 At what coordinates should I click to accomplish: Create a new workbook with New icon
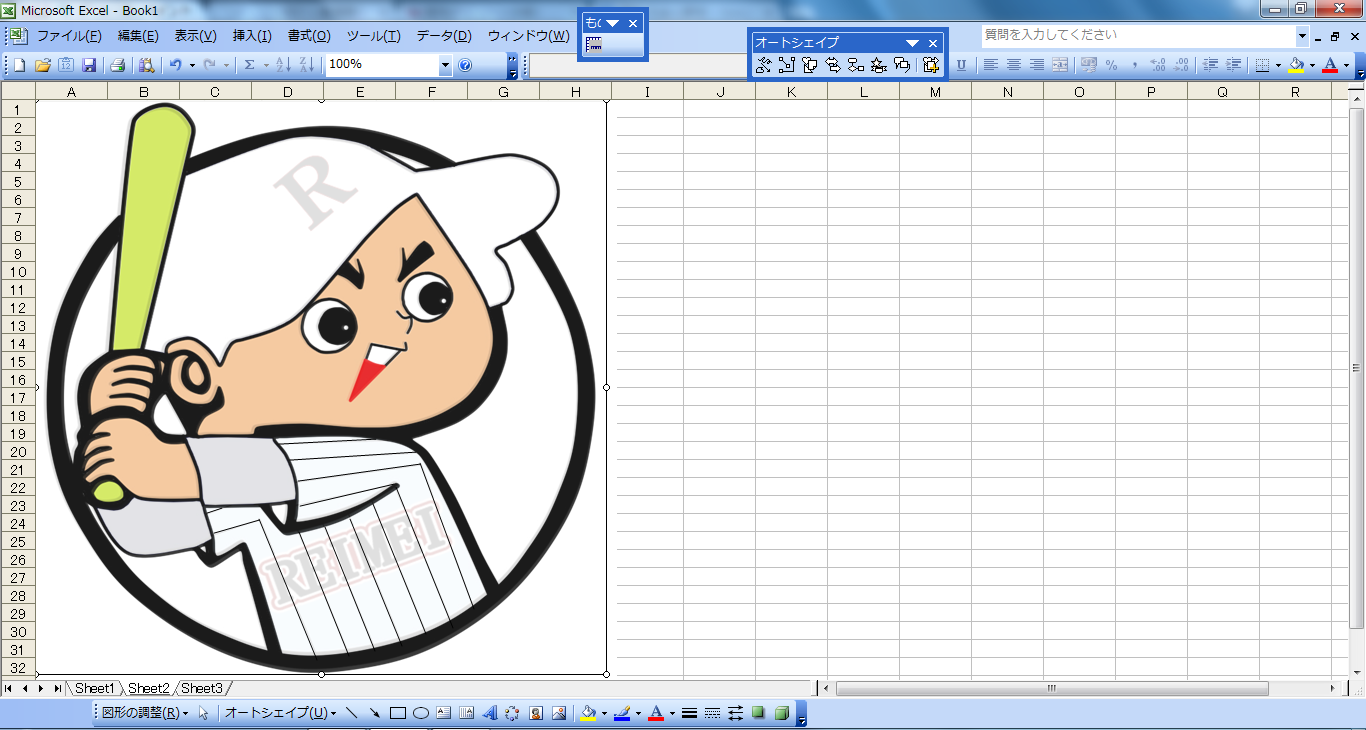click(x=19, y=65)
